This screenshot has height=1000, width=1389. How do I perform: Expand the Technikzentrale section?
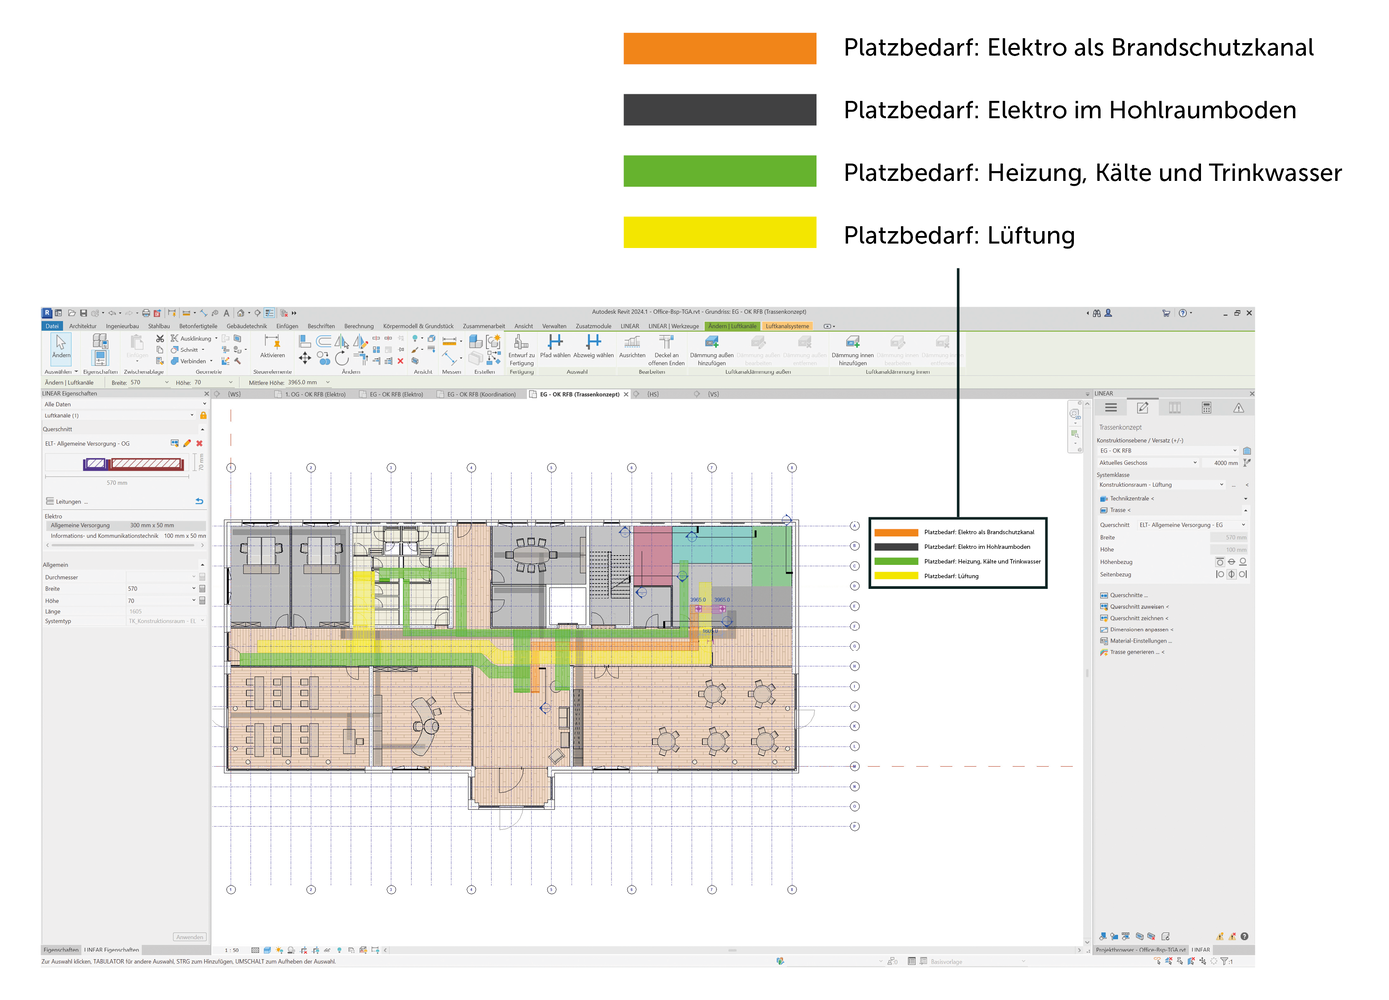pos(1245,498)
